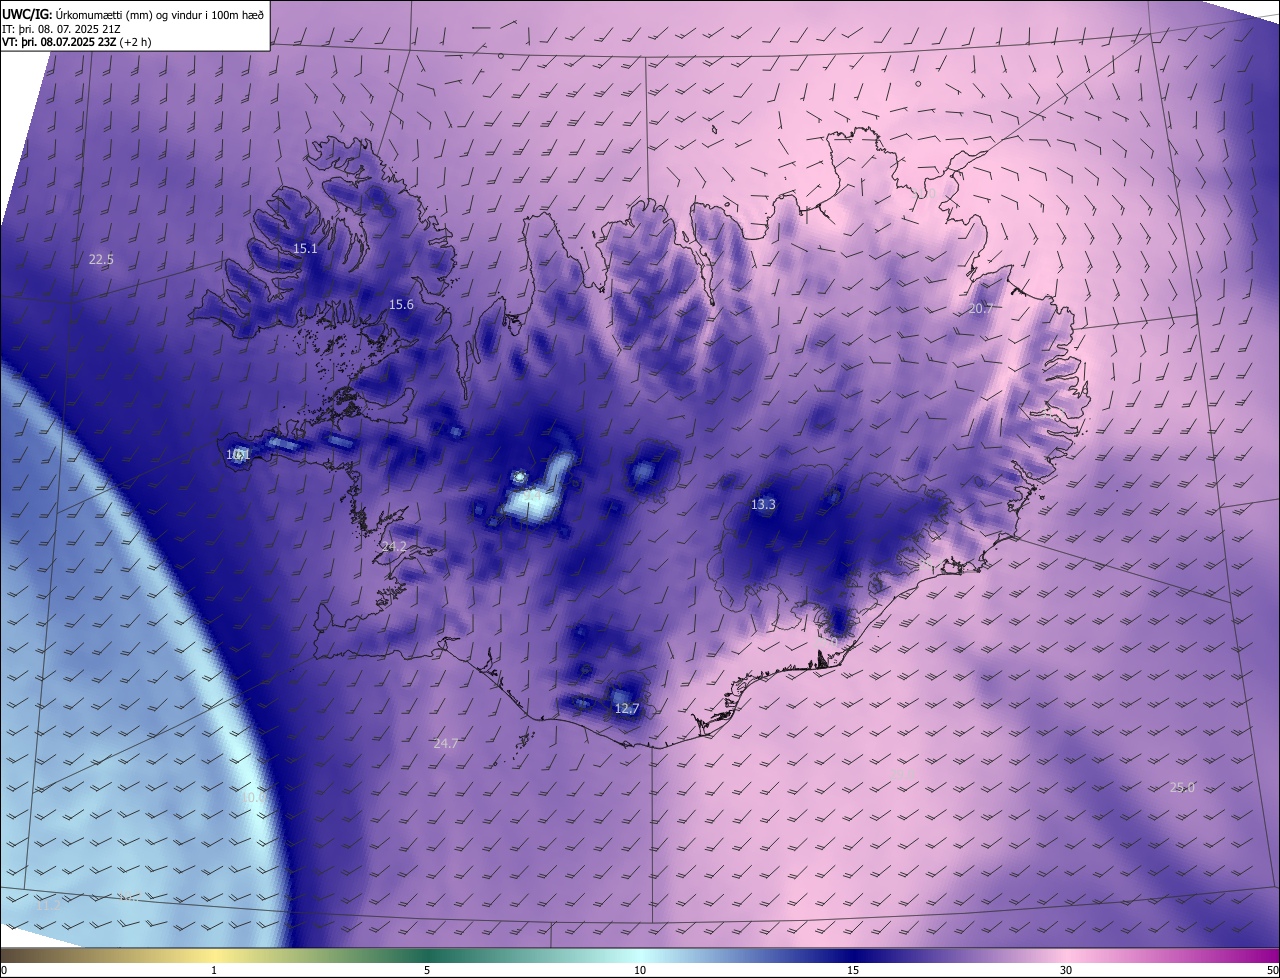Click the '5' tick on color scale
The image size is (1280, 978).
tap(427, 970)
